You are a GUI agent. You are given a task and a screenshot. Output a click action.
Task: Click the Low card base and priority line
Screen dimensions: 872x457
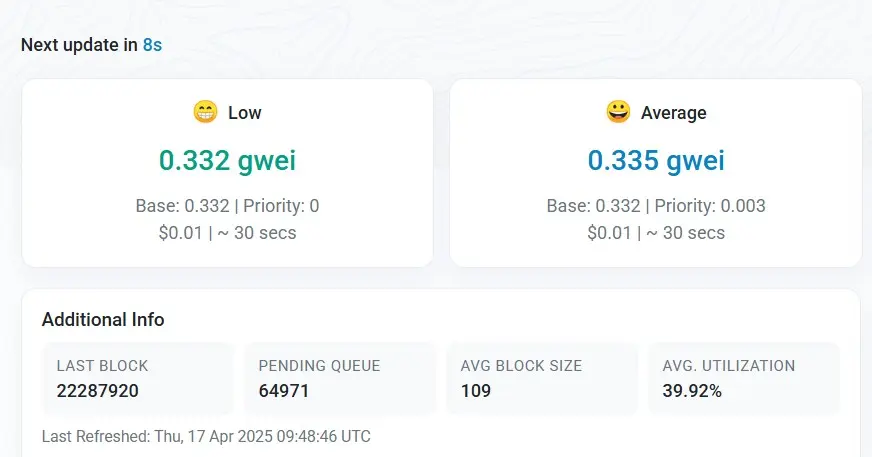click(227, 206)
